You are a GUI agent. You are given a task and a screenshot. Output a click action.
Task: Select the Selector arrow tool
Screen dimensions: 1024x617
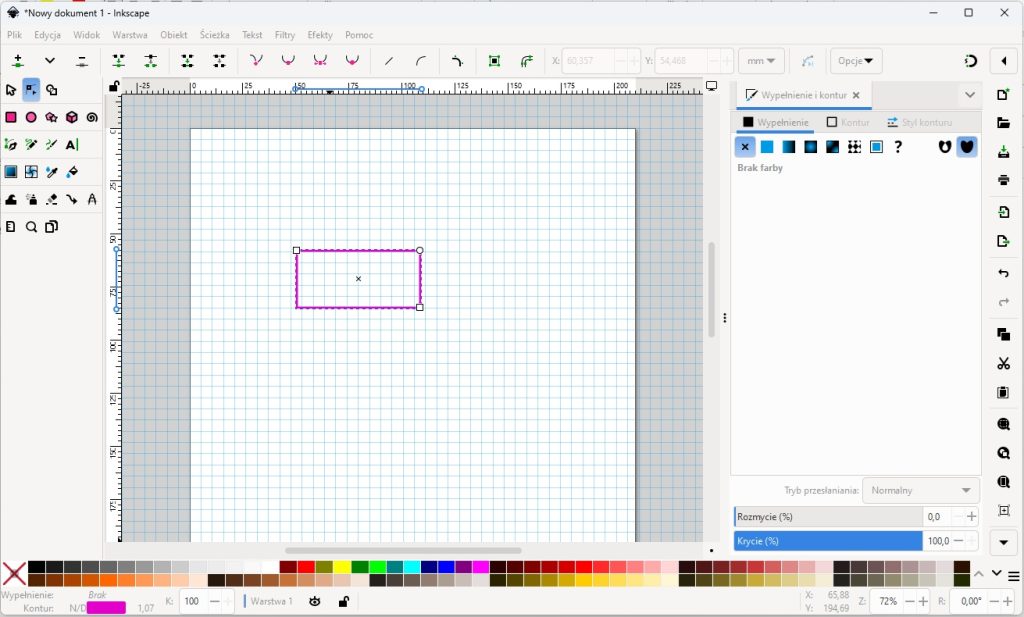pos(10,90)
